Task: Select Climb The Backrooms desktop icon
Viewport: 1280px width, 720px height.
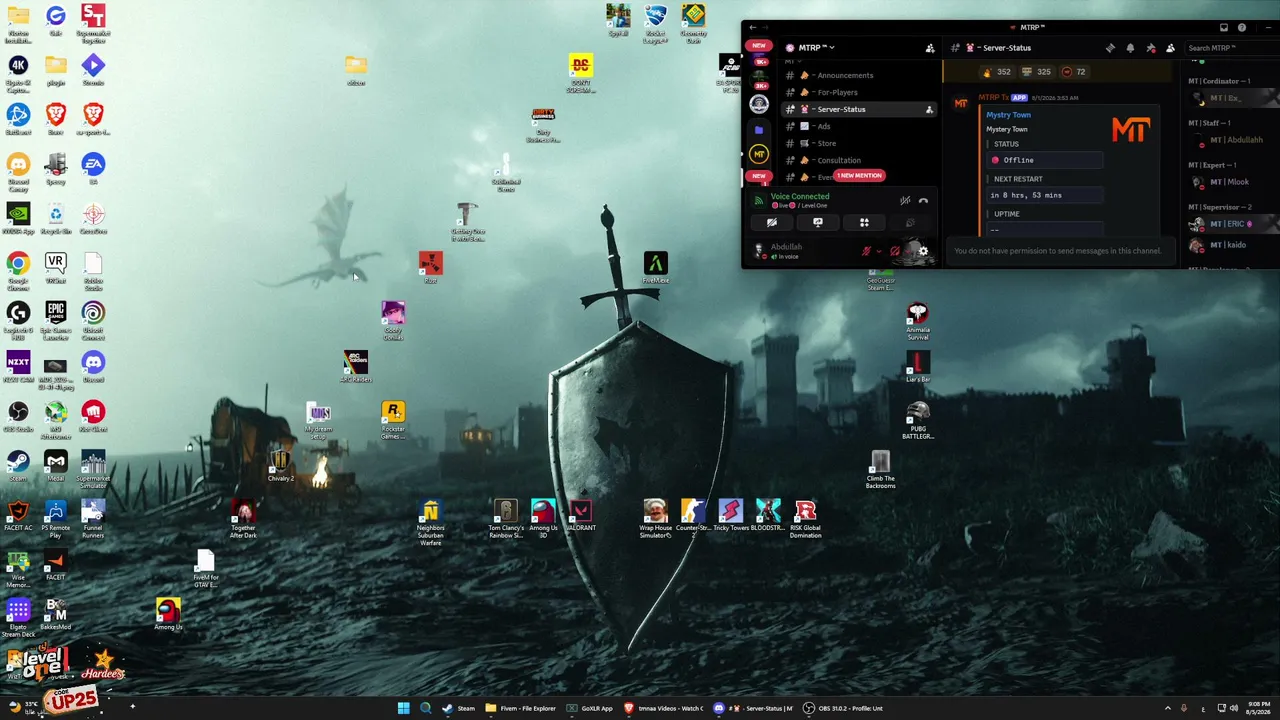Action: [x=880, y=470]
